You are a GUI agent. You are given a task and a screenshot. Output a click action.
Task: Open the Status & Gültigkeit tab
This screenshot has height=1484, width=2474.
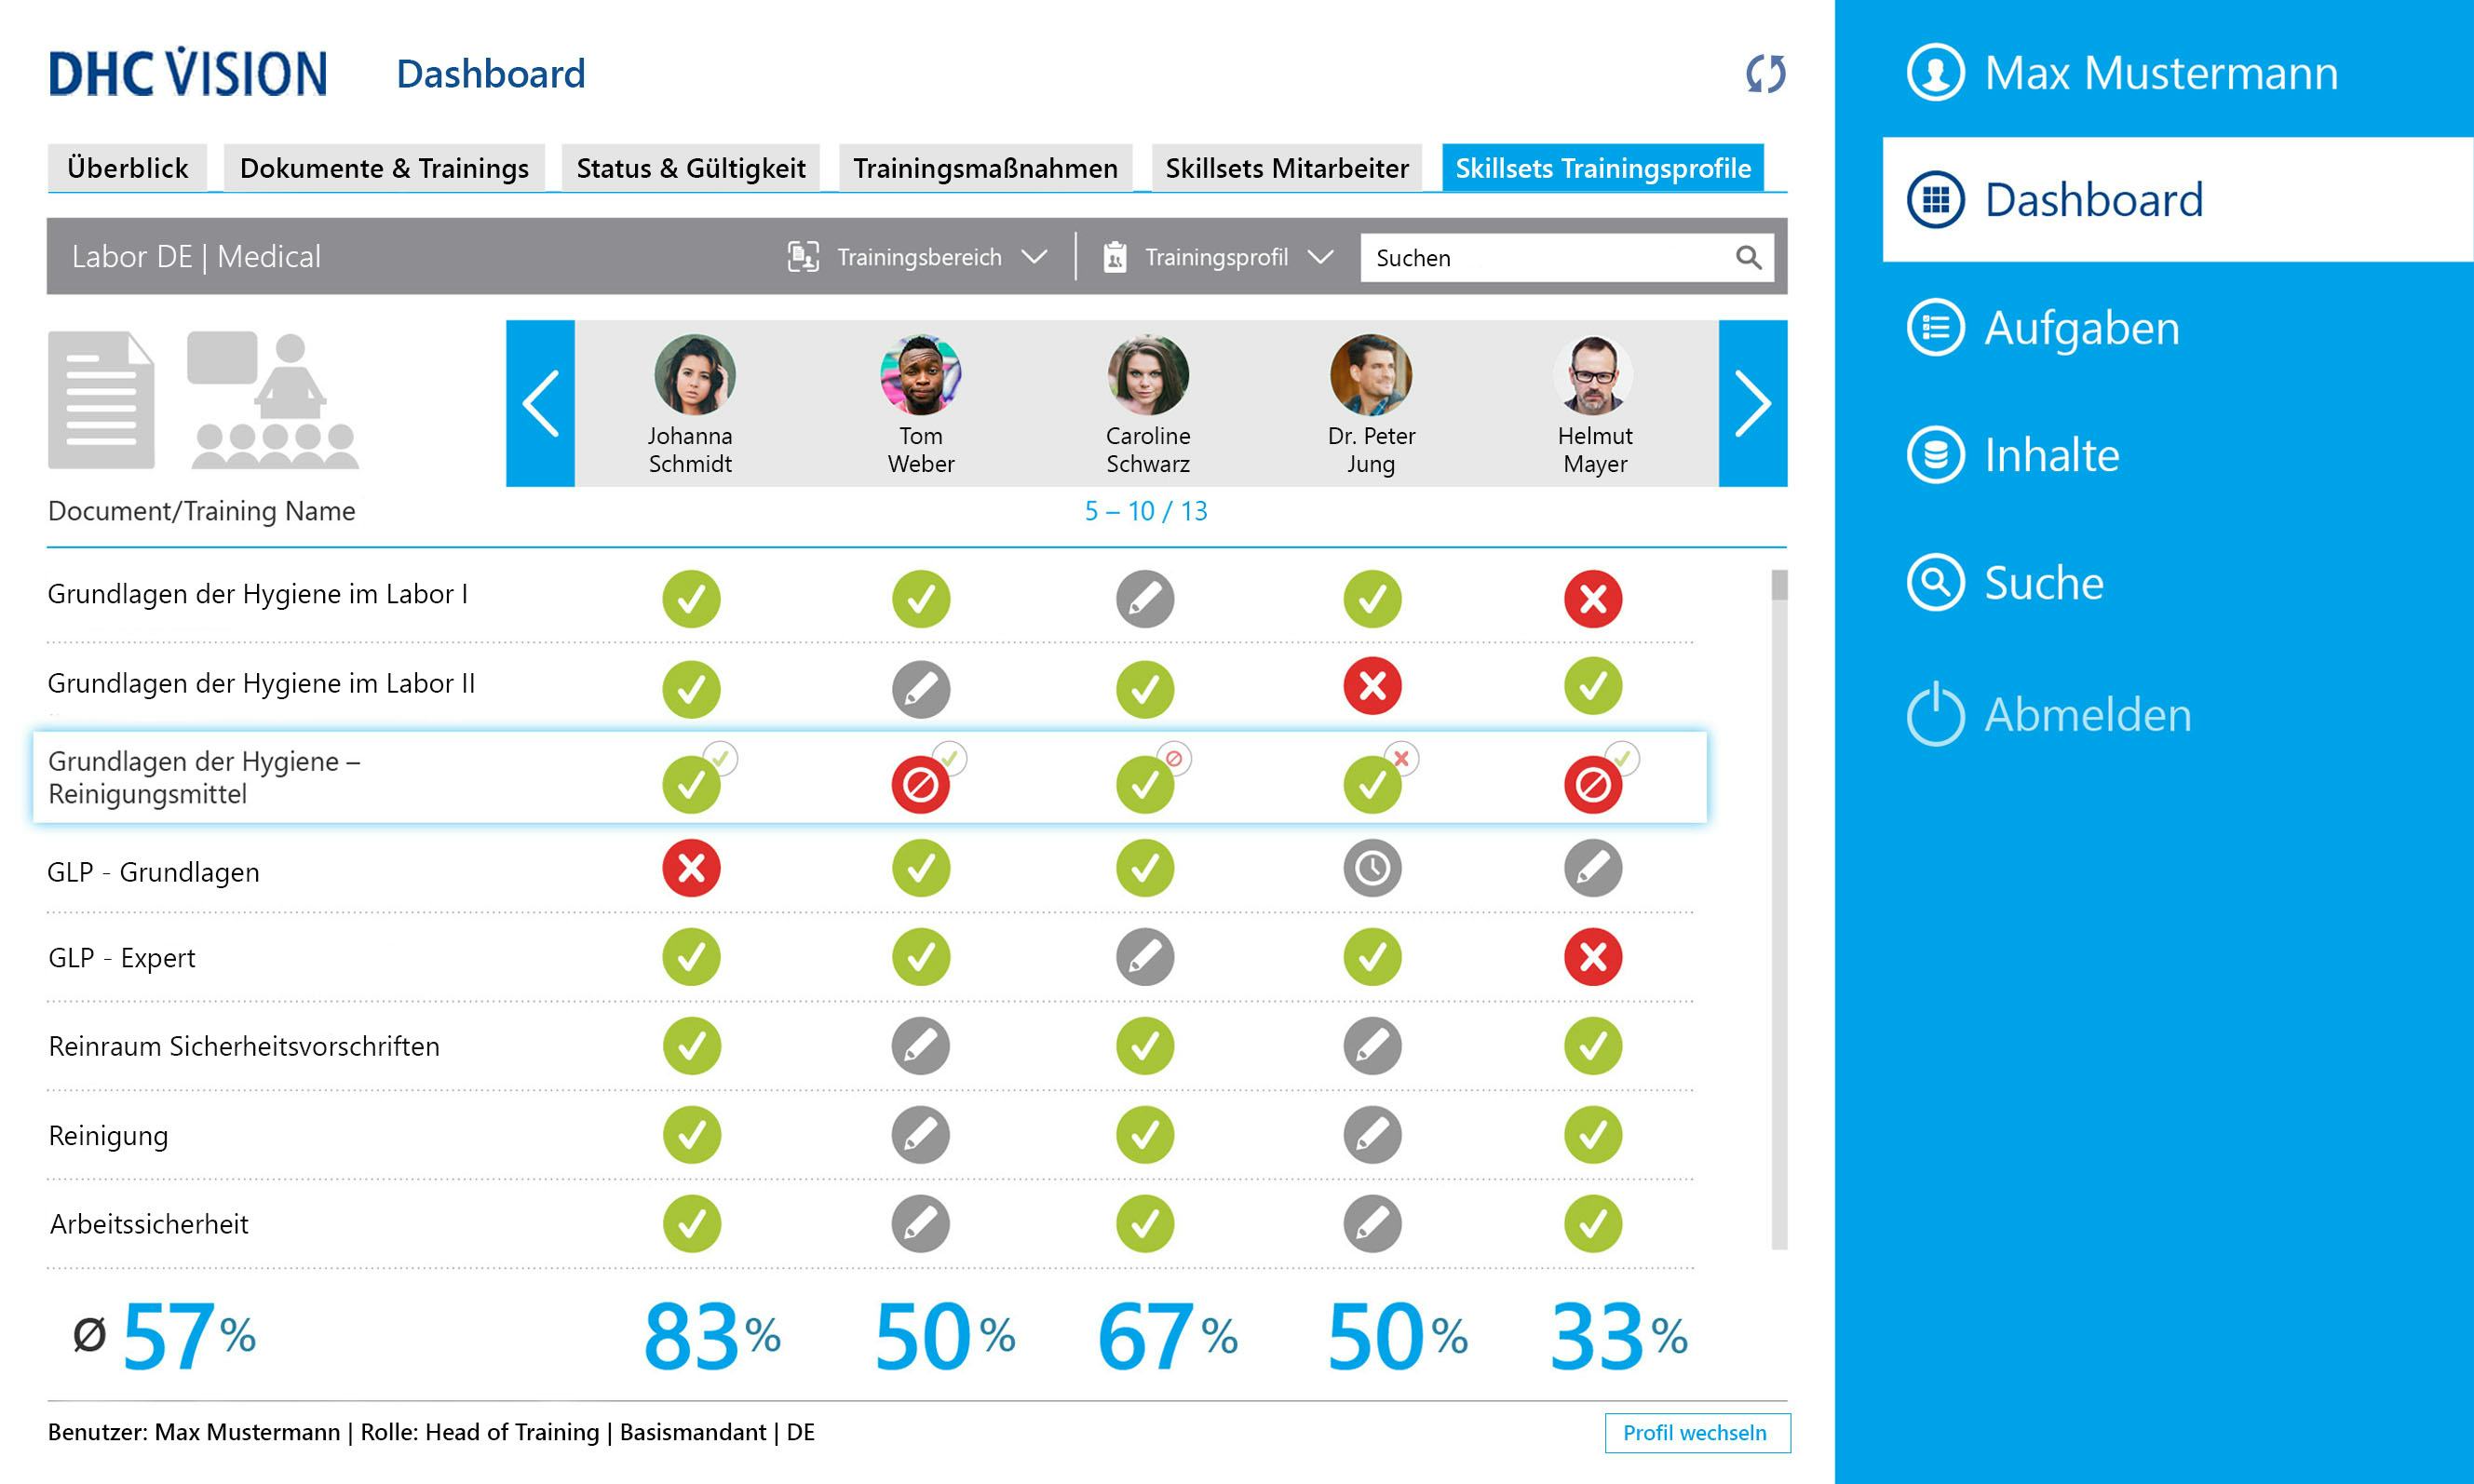coord(691,168)
